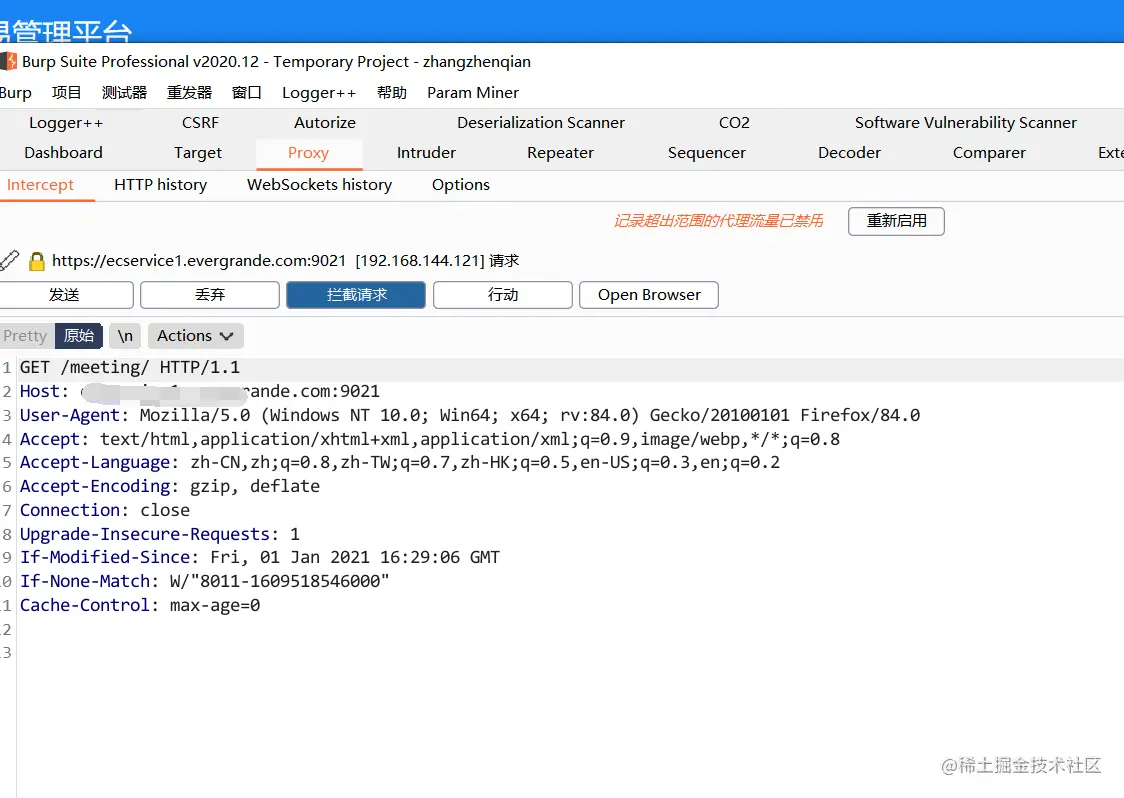1124x798 pixels.
Task: Open the Software Vulnerability Scanner tab
Action: tap(966, 123)
